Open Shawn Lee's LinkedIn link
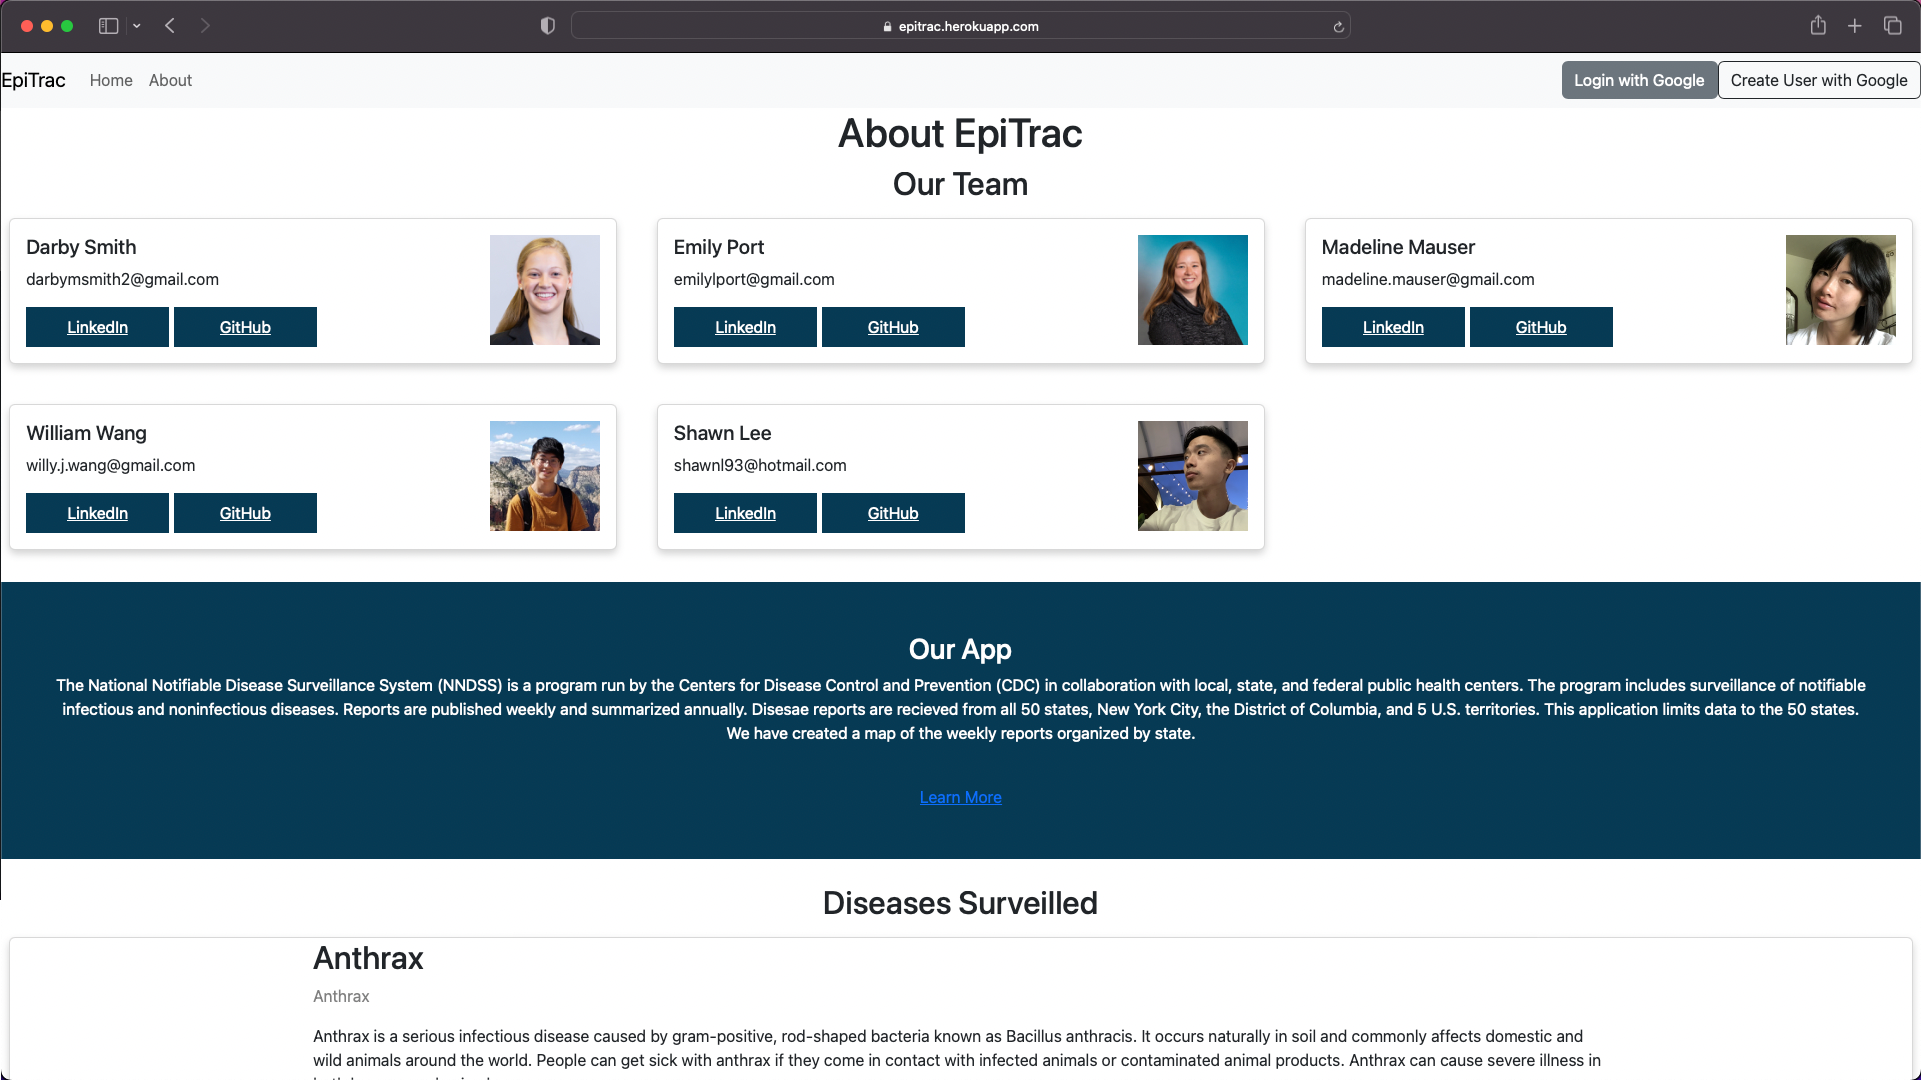This screenshot has width=1921, height=1080. [x=745, y=513]
